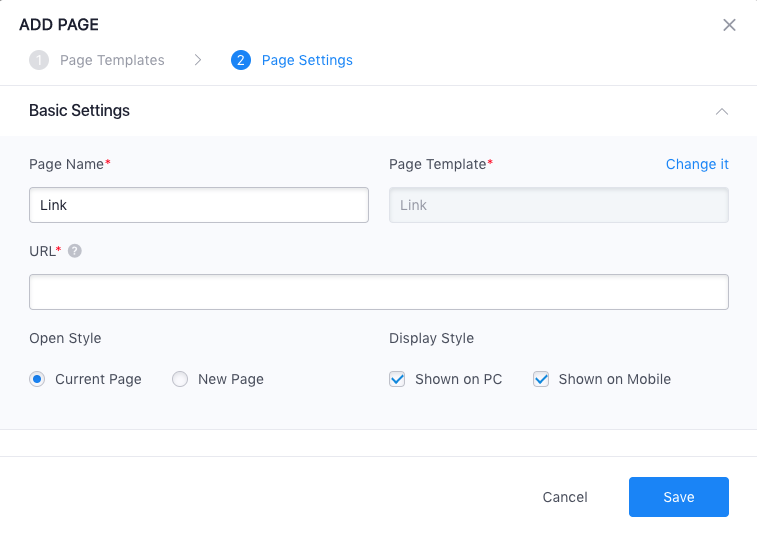Click the Page Name label
Screen dimensions: 757x534
[x=66, y=164]
